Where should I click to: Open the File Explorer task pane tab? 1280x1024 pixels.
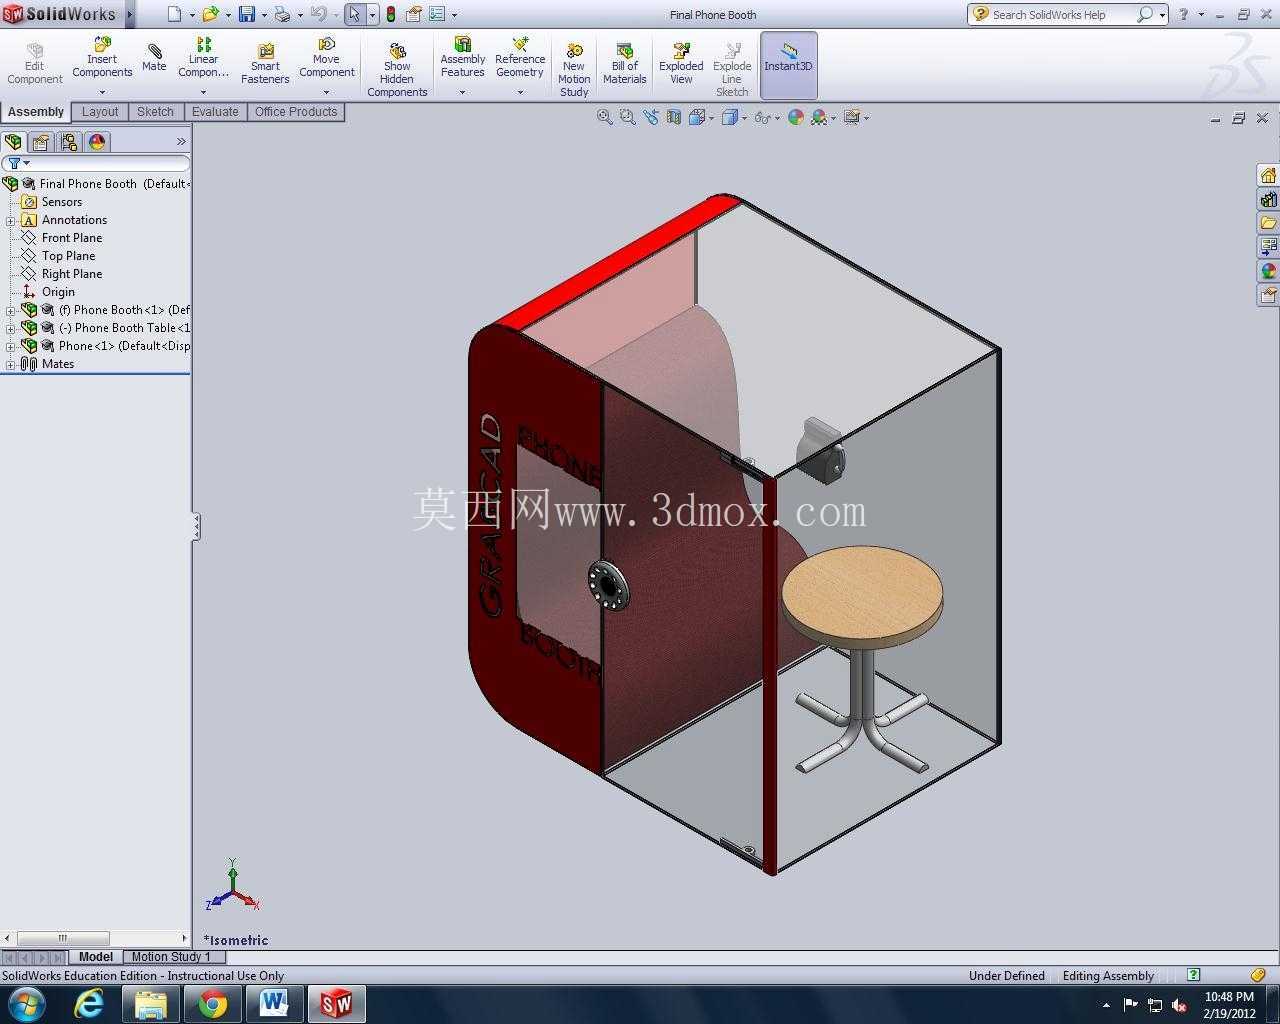(1268, 223)
